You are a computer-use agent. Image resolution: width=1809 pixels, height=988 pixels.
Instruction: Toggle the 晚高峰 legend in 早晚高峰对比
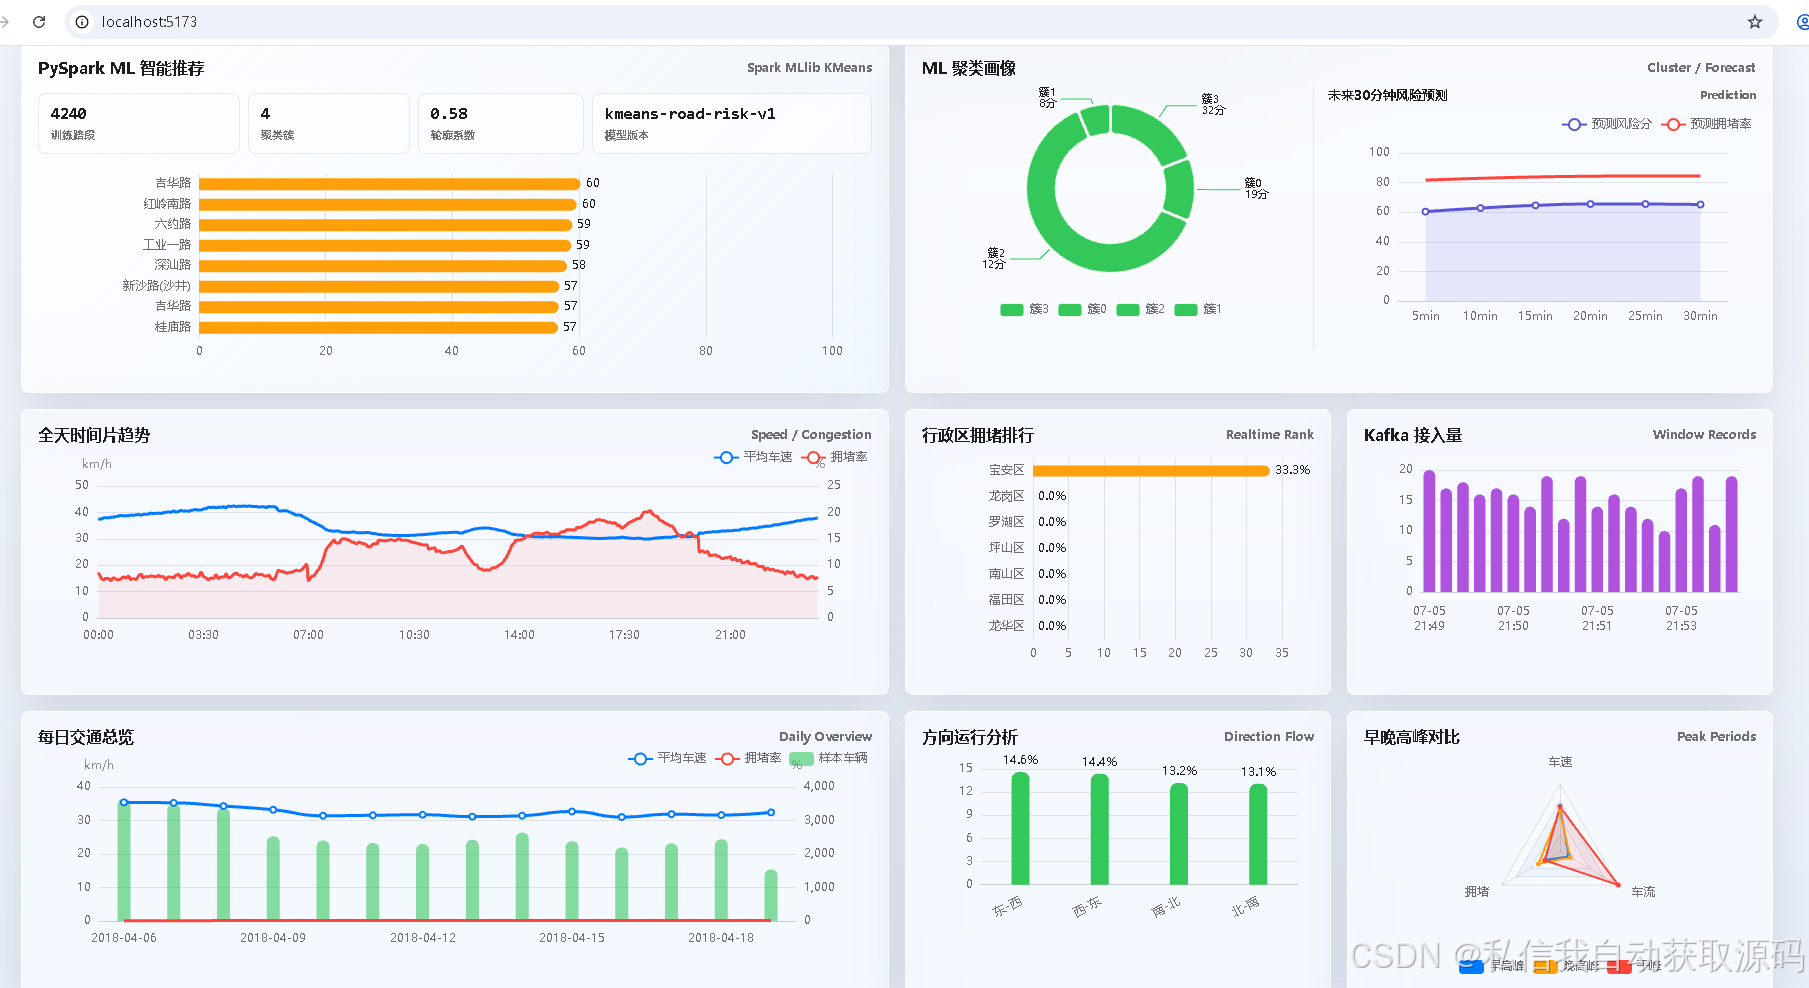(x=1565, y=965)
